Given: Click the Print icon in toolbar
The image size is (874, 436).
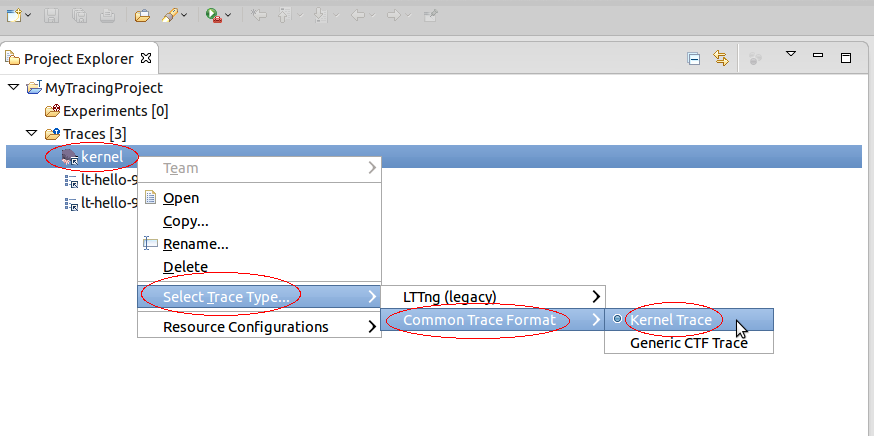Looking at the screenshot, I should [x=106, y=15].
